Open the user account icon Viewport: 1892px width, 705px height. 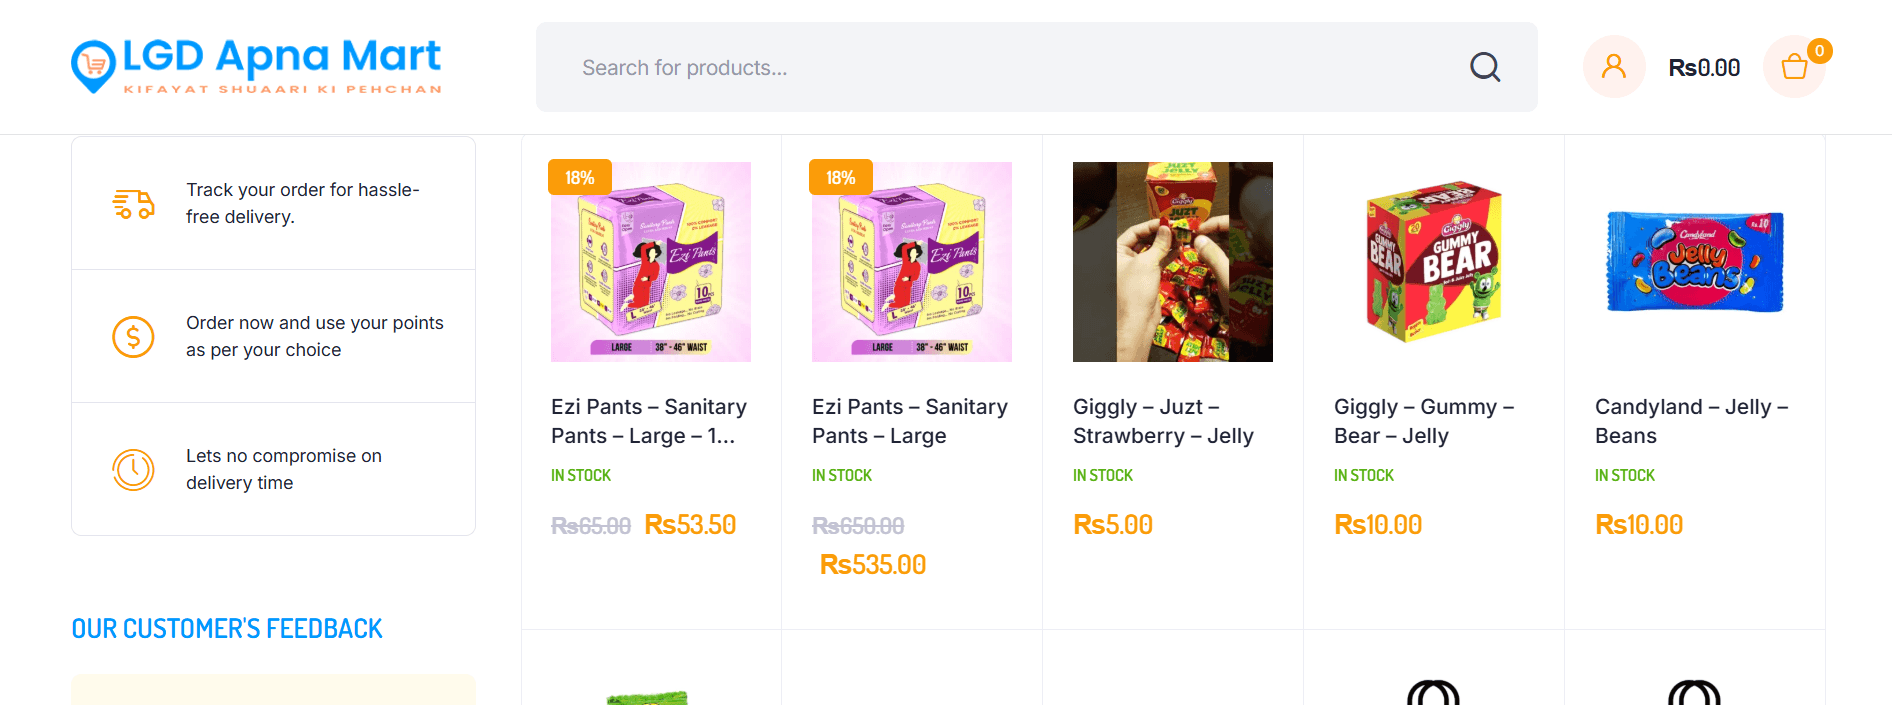[1613, 67]
